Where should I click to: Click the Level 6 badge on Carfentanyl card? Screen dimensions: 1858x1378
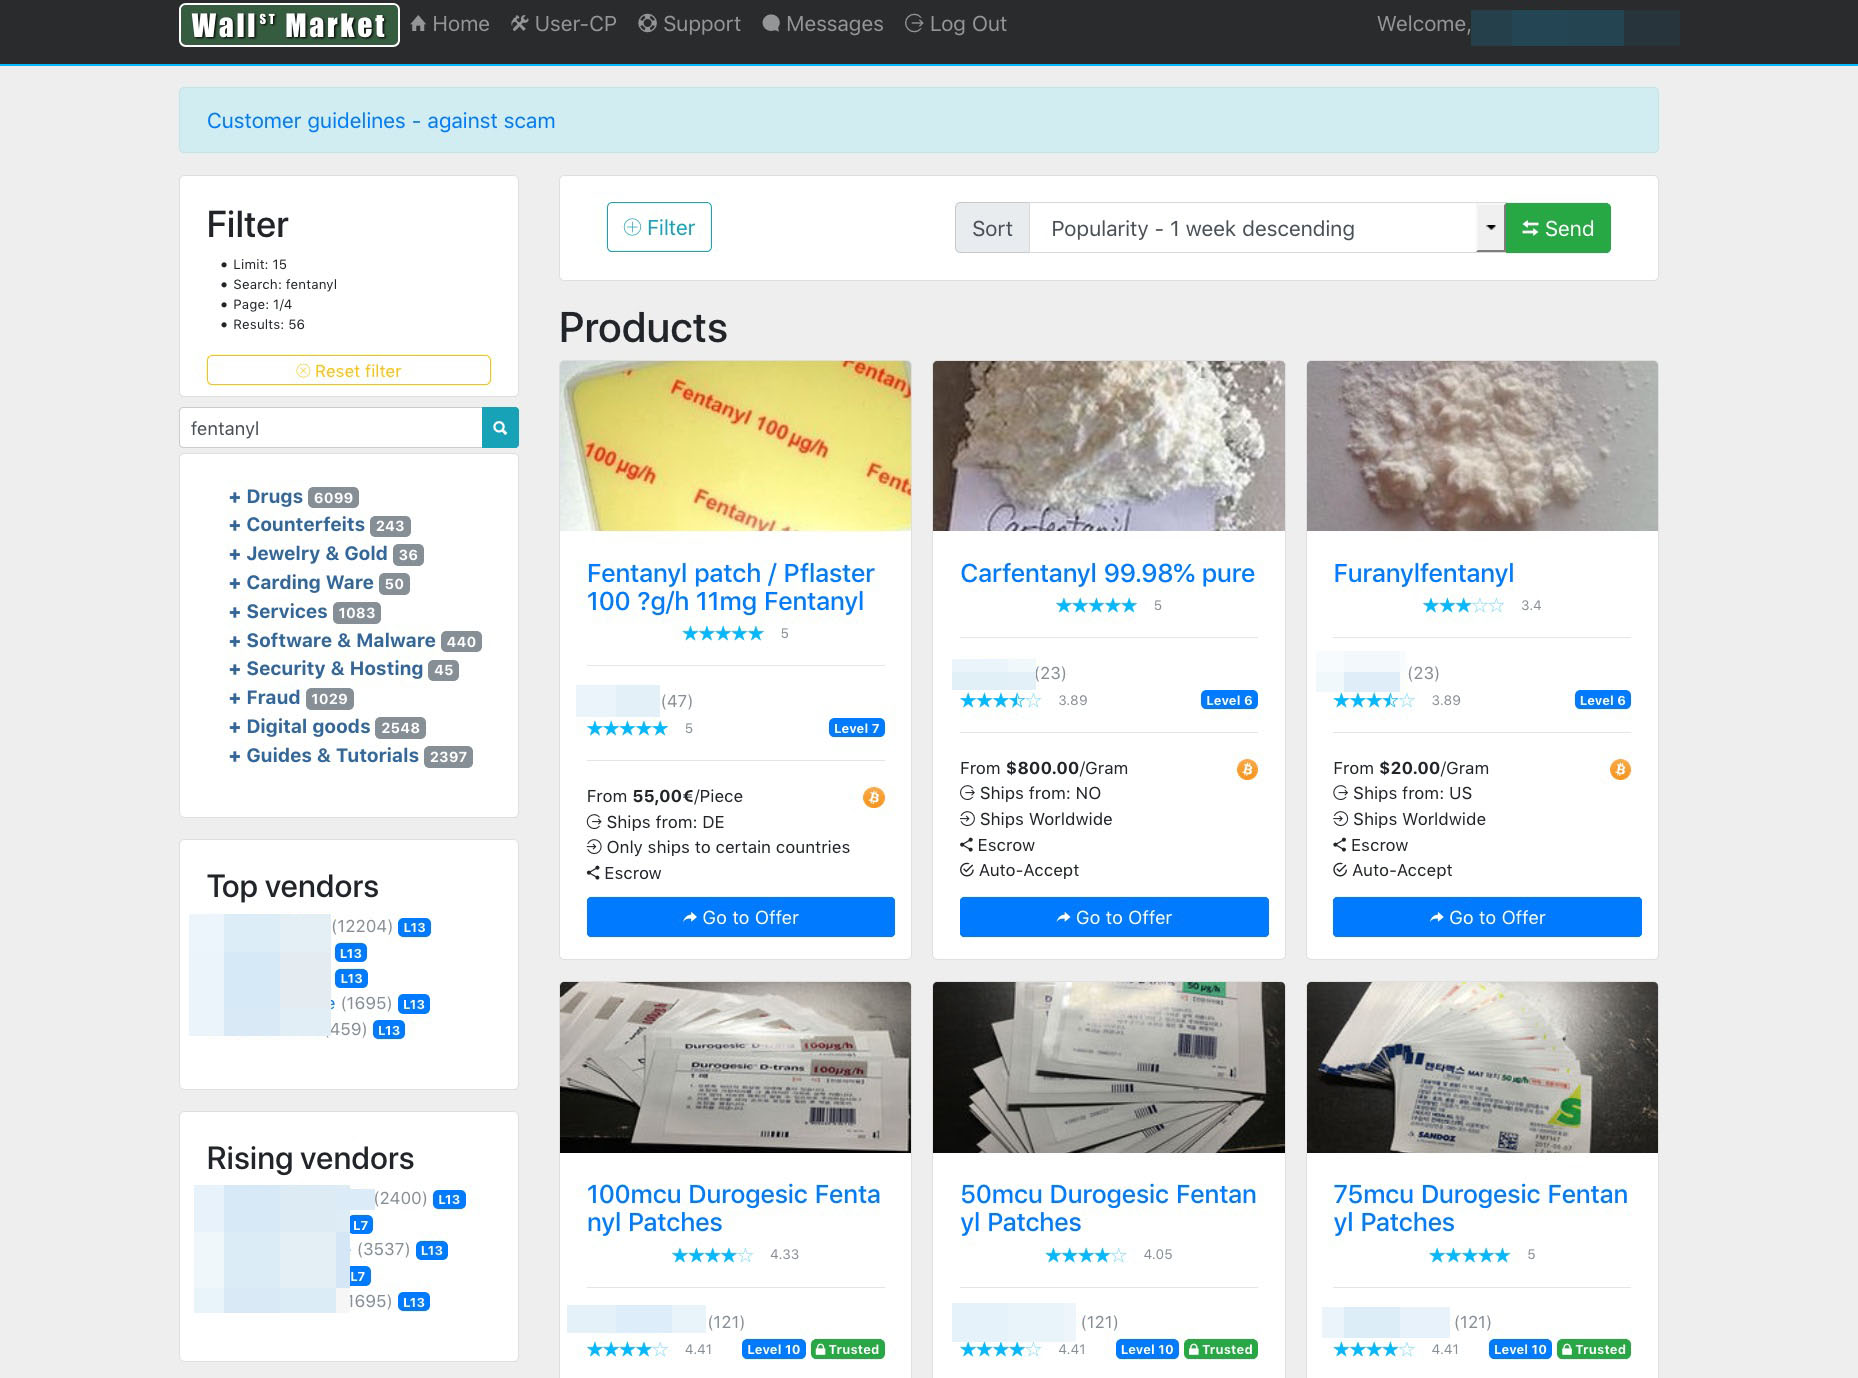click(x=1229, y=700)
